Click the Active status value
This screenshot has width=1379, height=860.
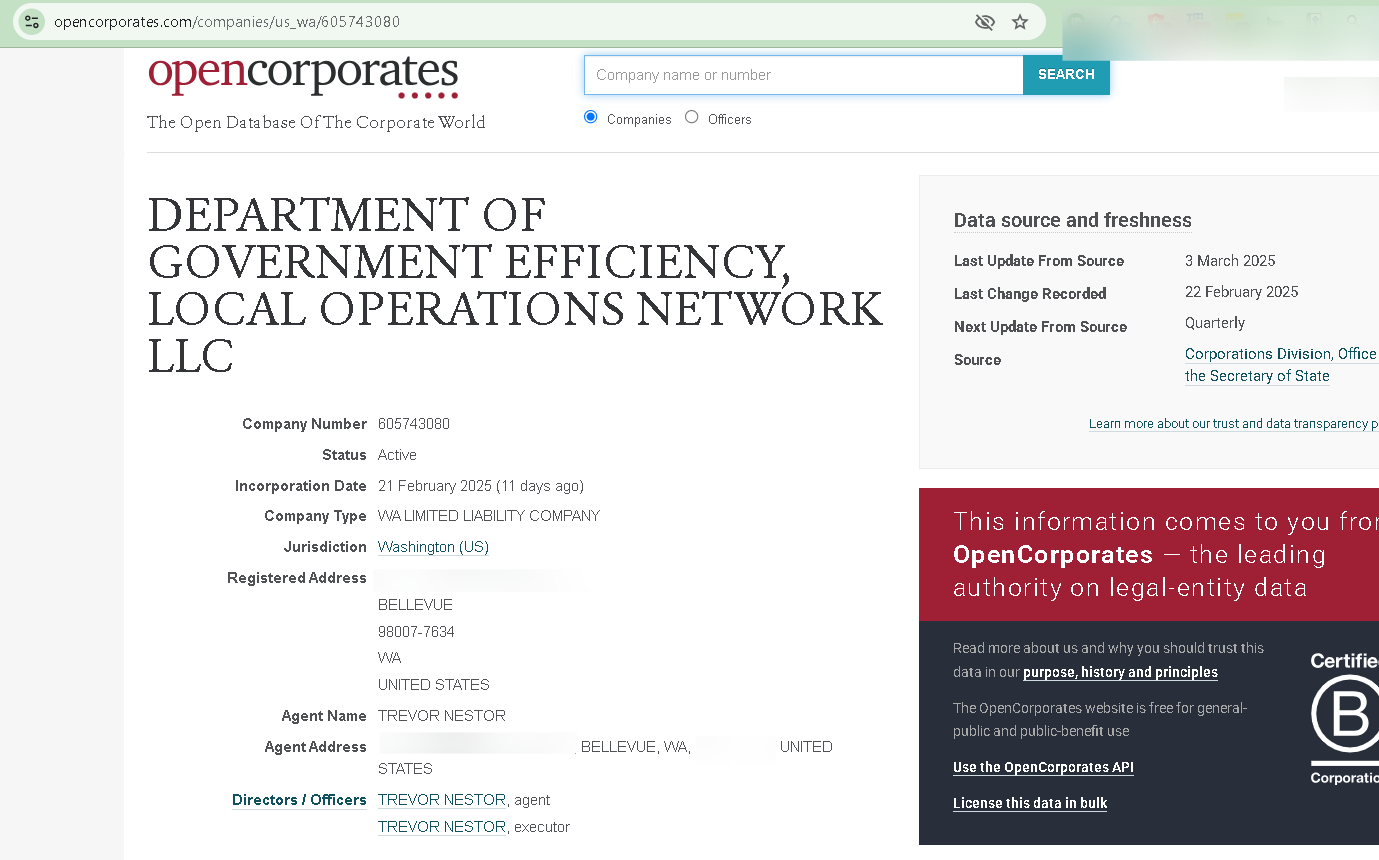[x=397, y=455]
